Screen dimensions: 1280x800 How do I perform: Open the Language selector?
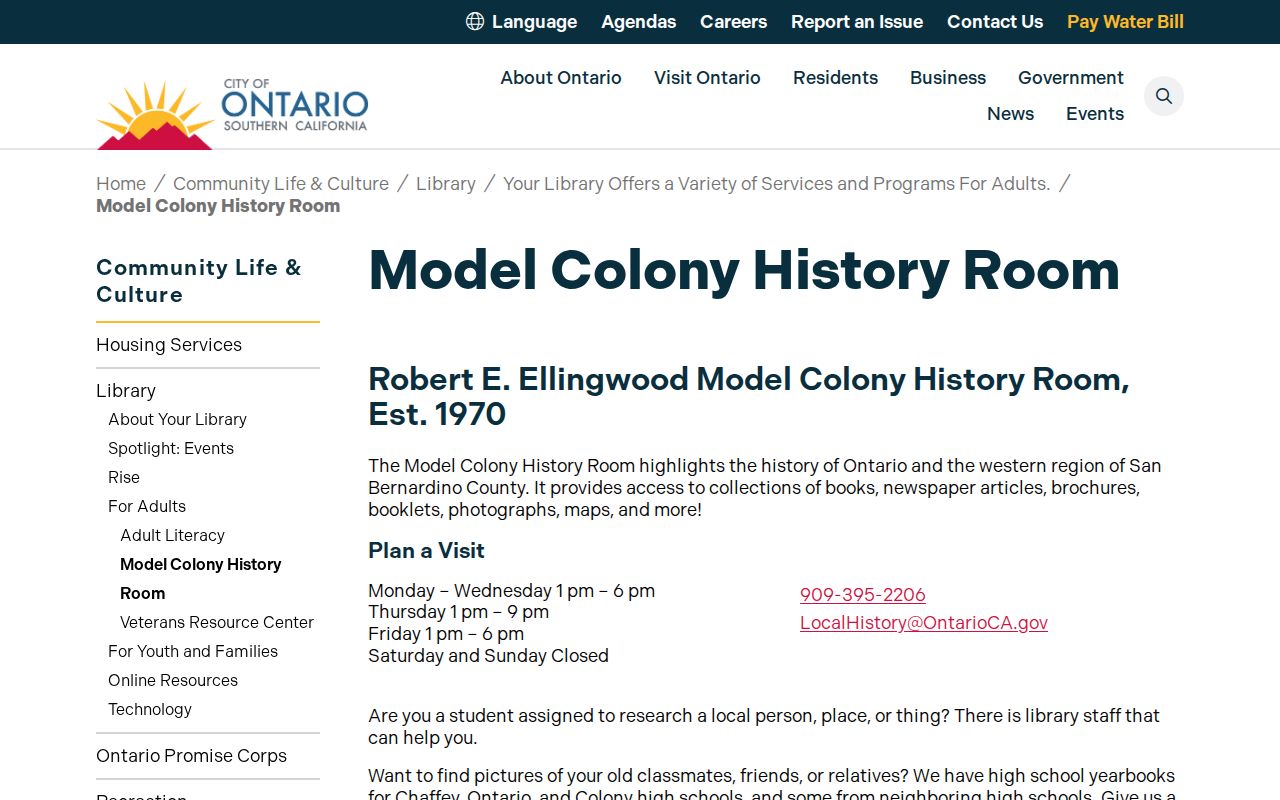(522, 21)
